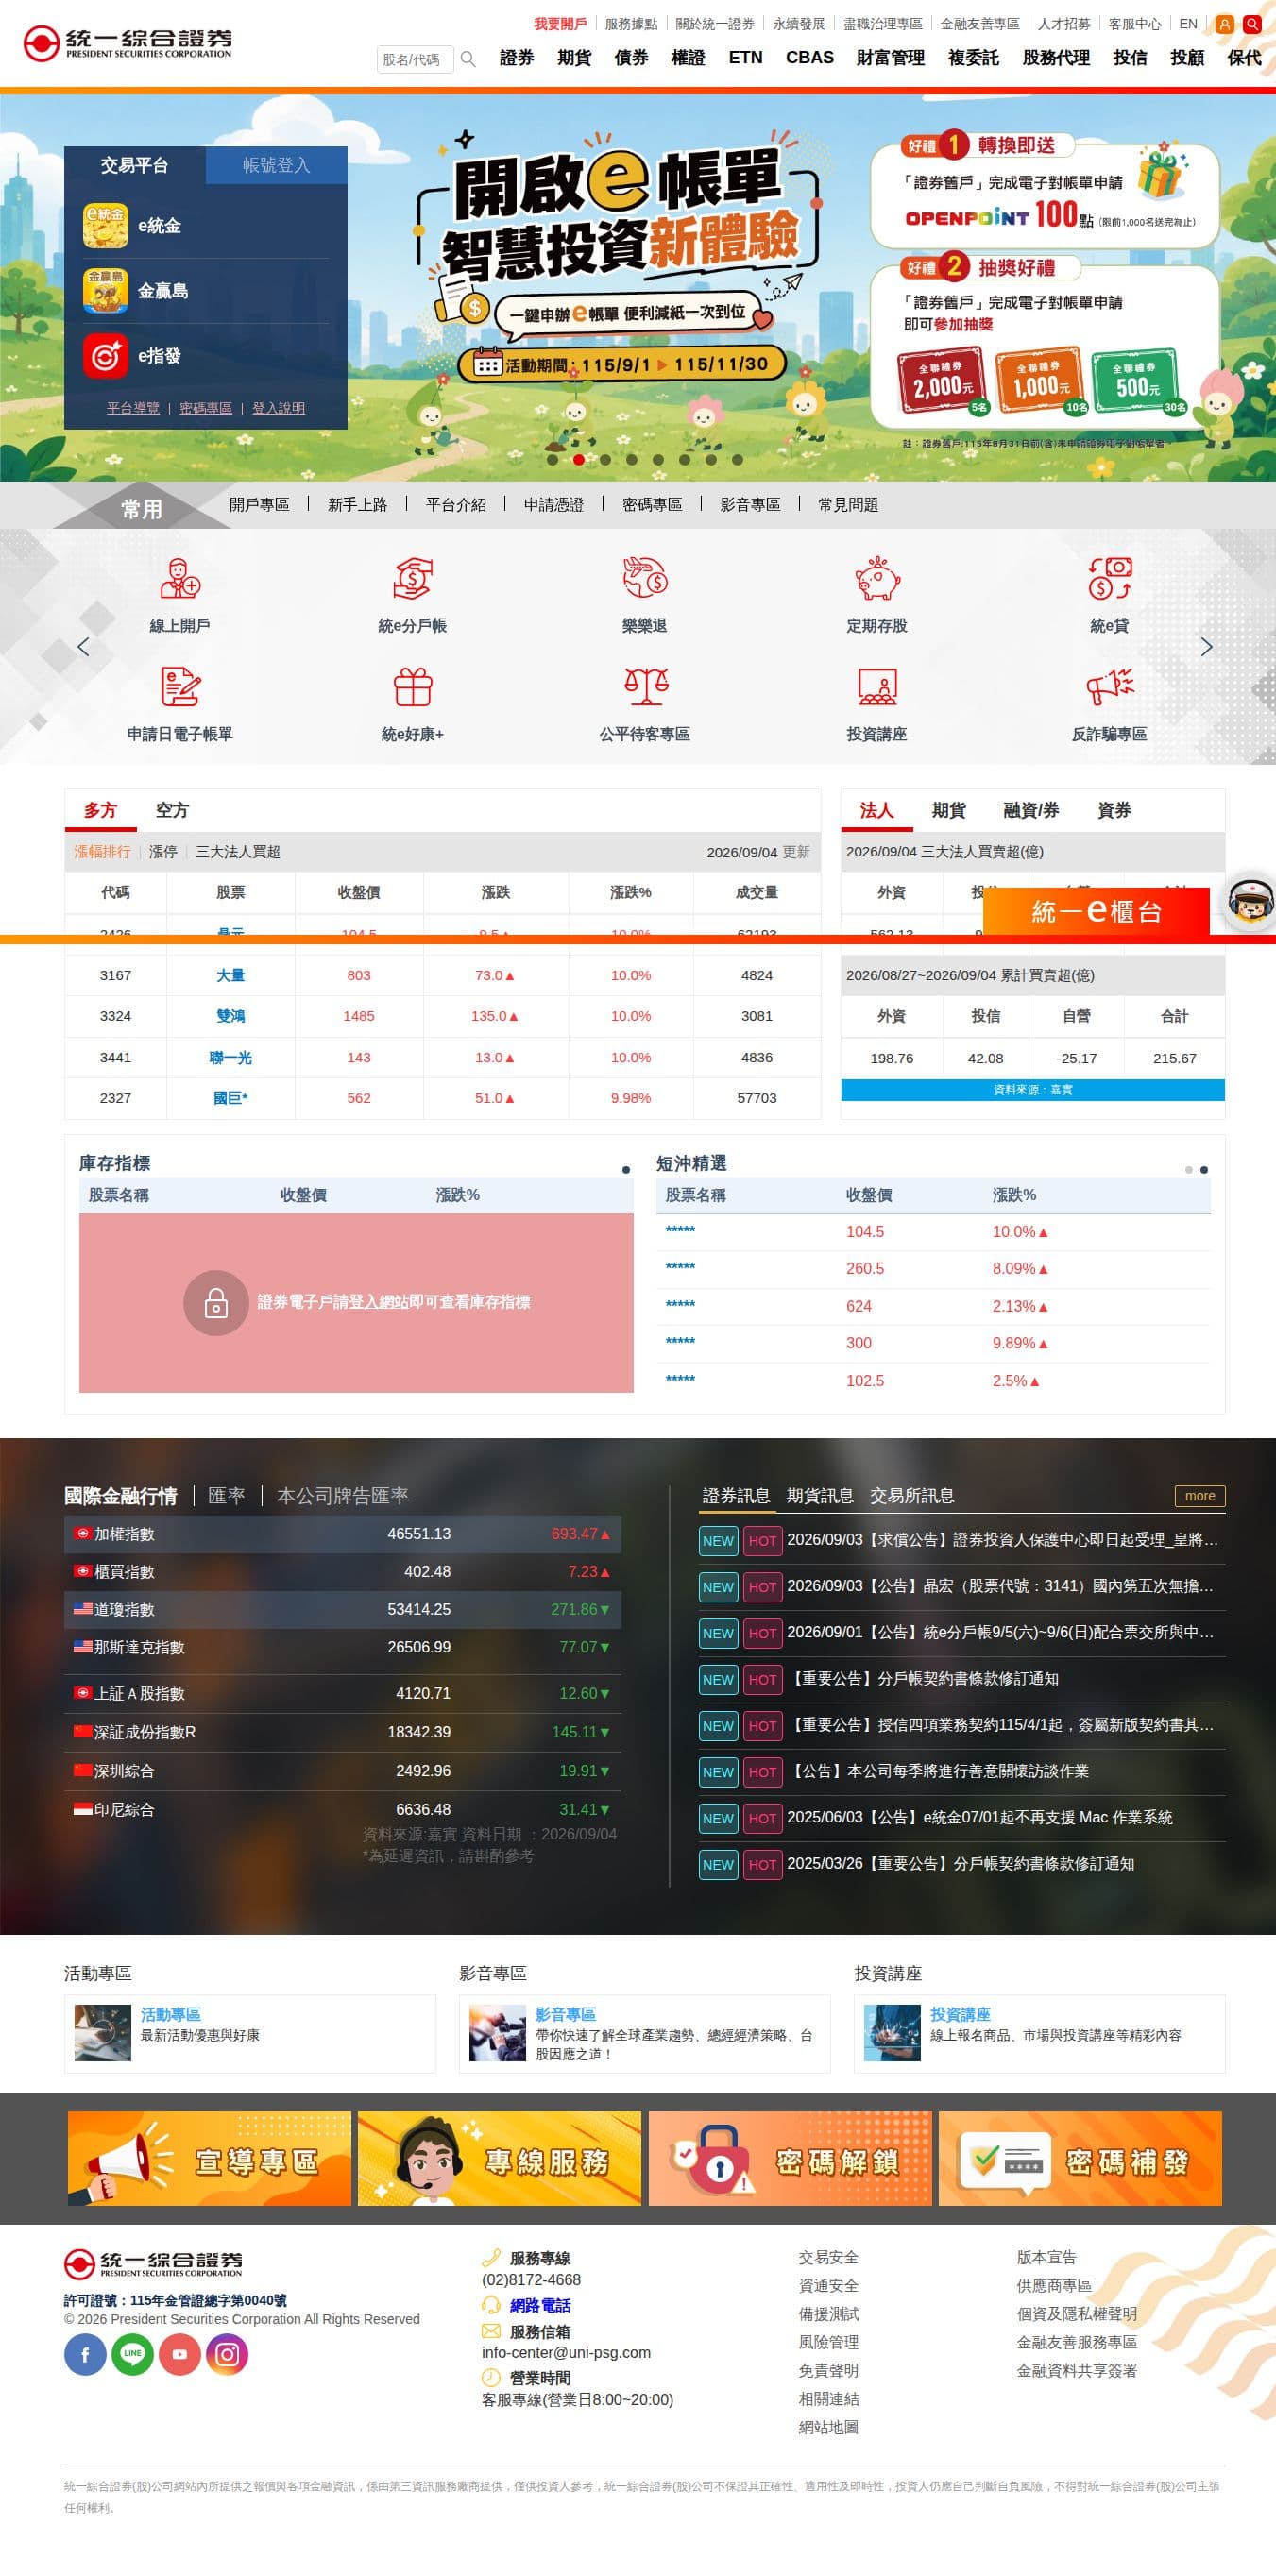Focus the 股名/代碼 search field

click(x=414, y=60)
